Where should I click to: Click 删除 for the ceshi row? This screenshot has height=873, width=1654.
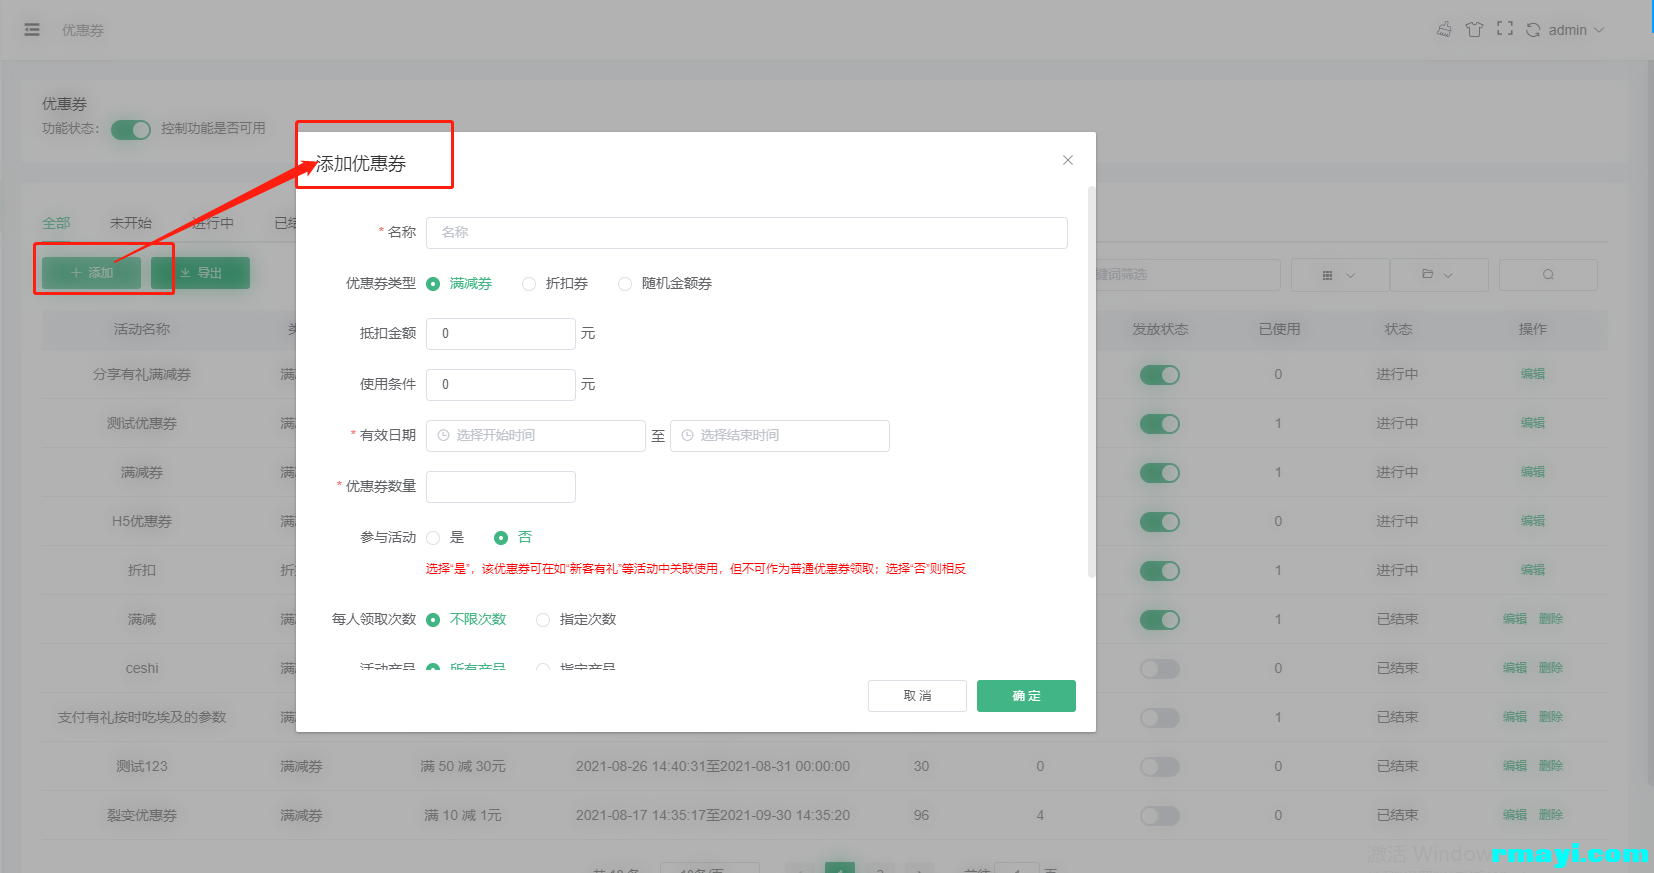point(1551,668)
